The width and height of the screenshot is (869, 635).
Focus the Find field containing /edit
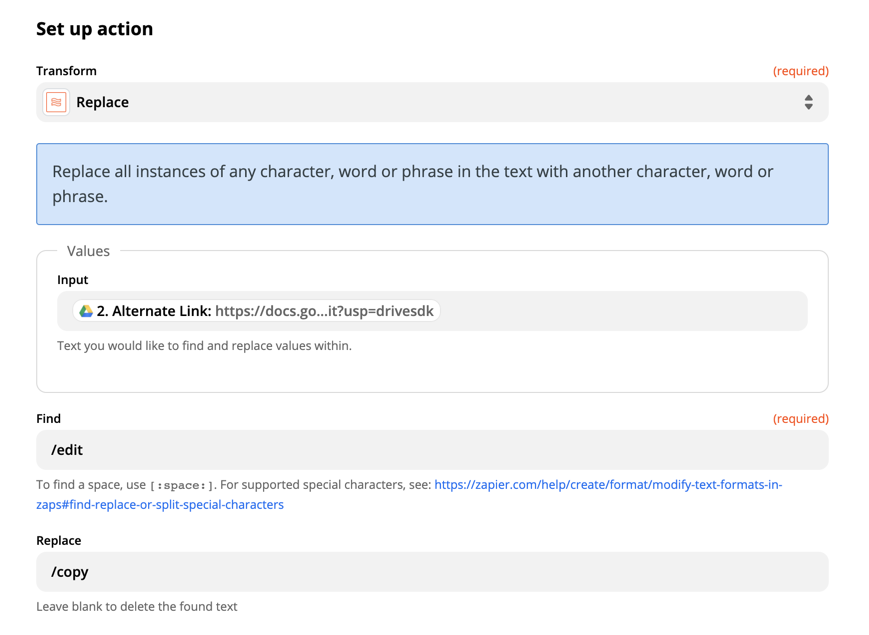(x=432, y=450)
